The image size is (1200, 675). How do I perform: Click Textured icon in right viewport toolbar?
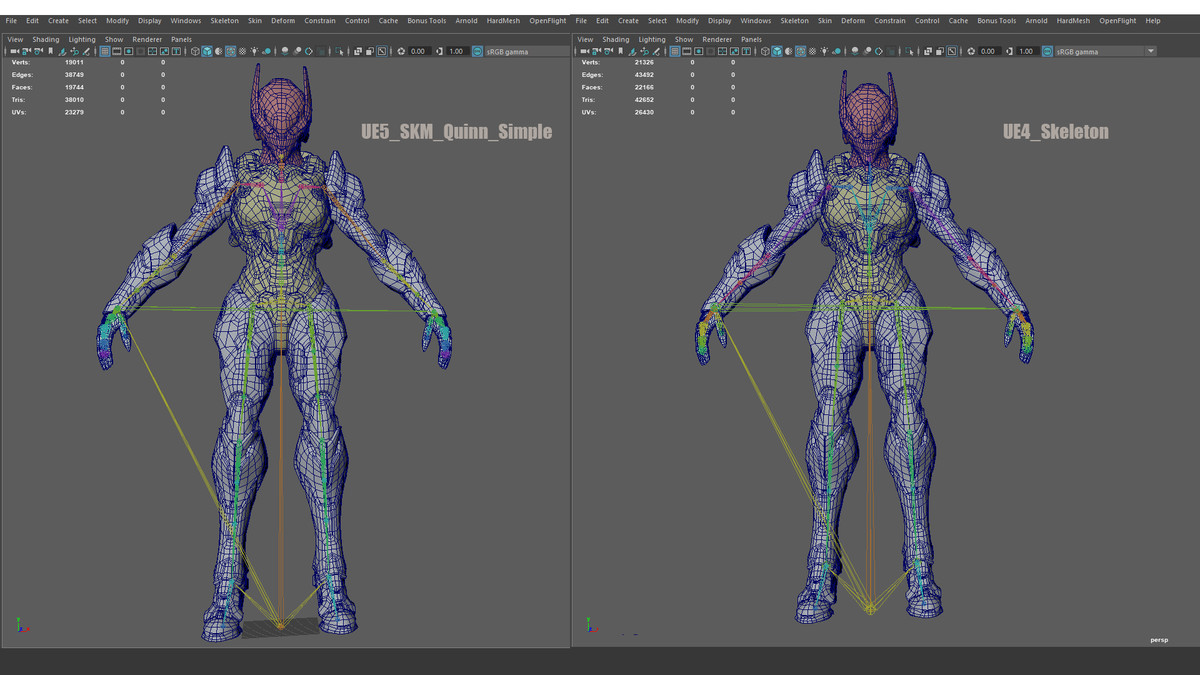(812, 51)
